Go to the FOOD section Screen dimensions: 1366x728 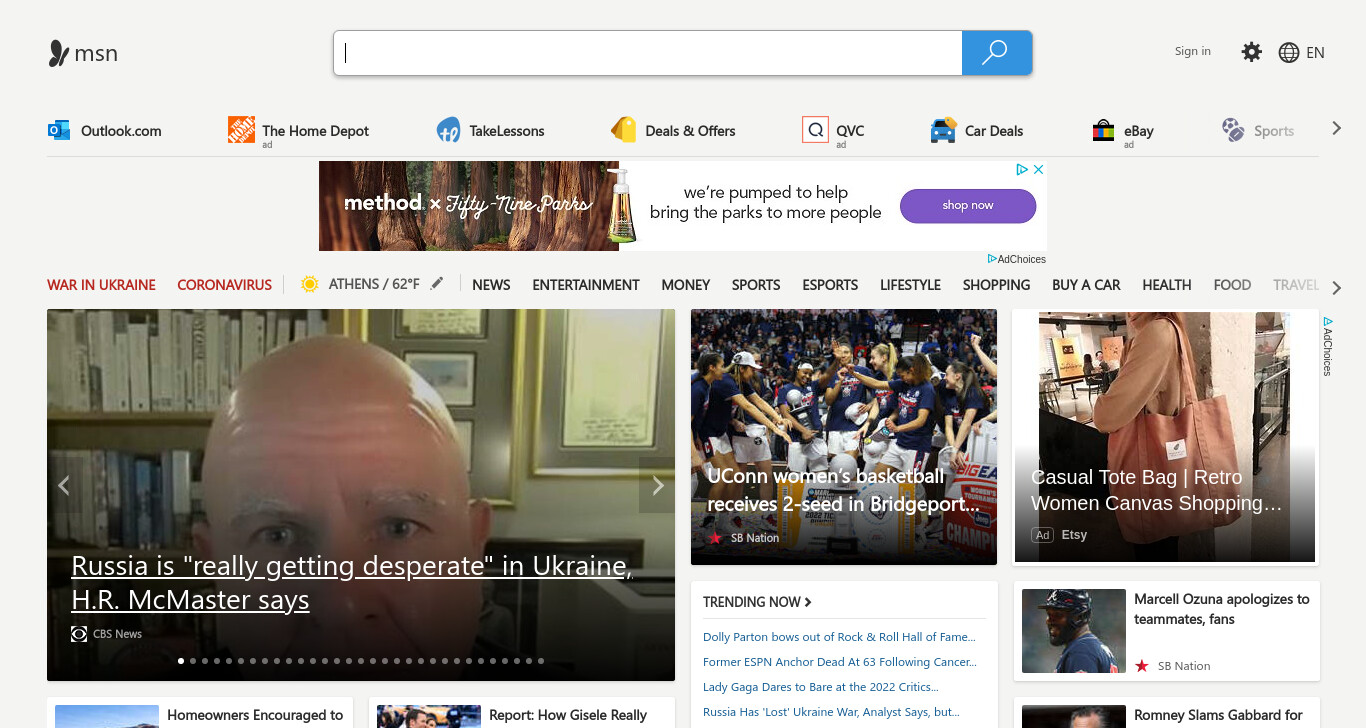pyautogui.click(x=1232, y=285)
